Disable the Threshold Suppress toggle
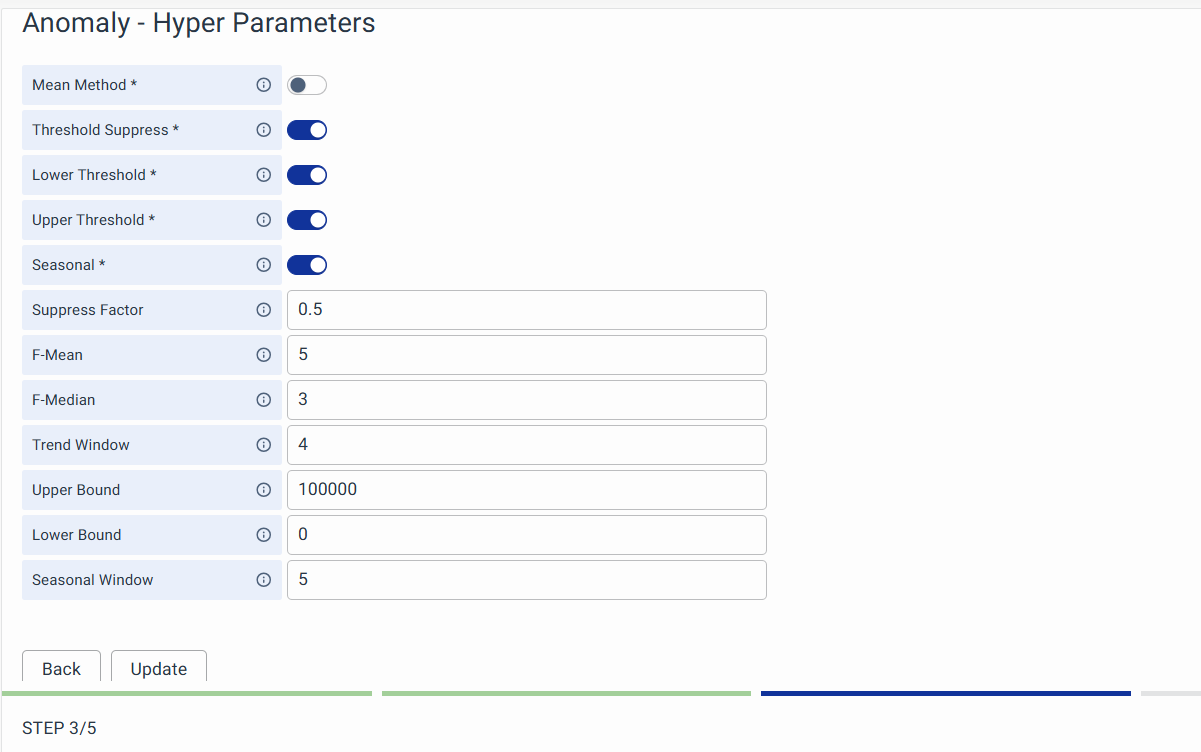1201x752 pixels. pyautogui.click(x=307, y=130)
